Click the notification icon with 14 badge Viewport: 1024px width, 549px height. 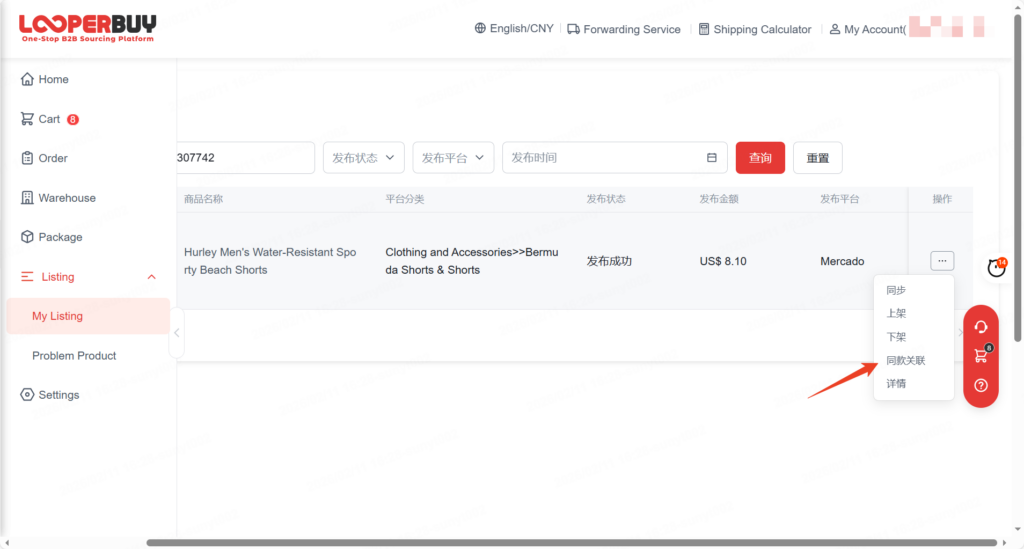(996, 267)
